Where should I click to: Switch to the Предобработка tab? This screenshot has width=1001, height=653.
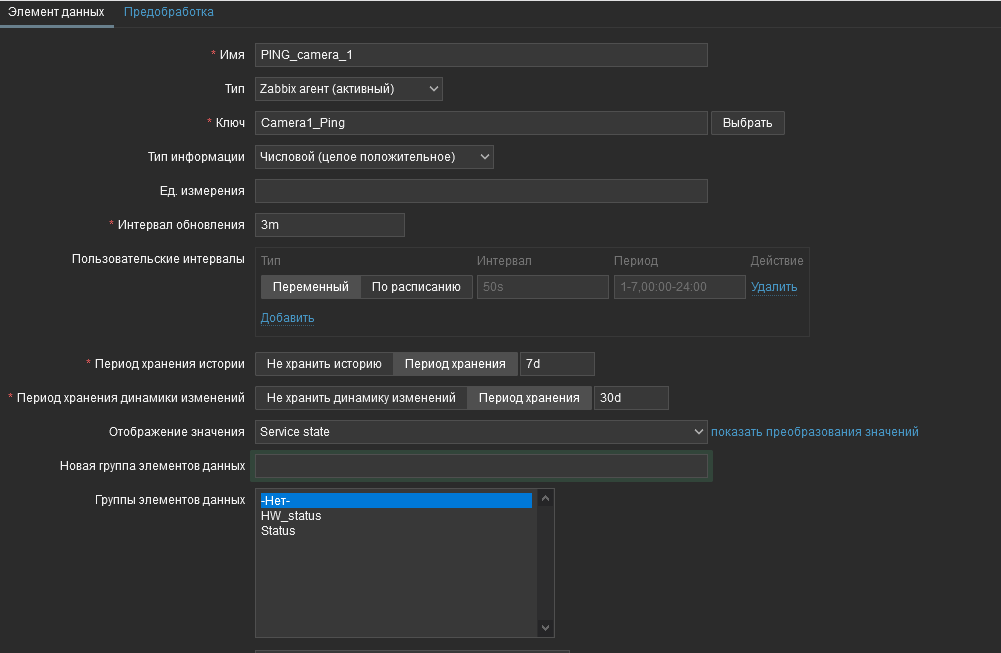point(168,12)
